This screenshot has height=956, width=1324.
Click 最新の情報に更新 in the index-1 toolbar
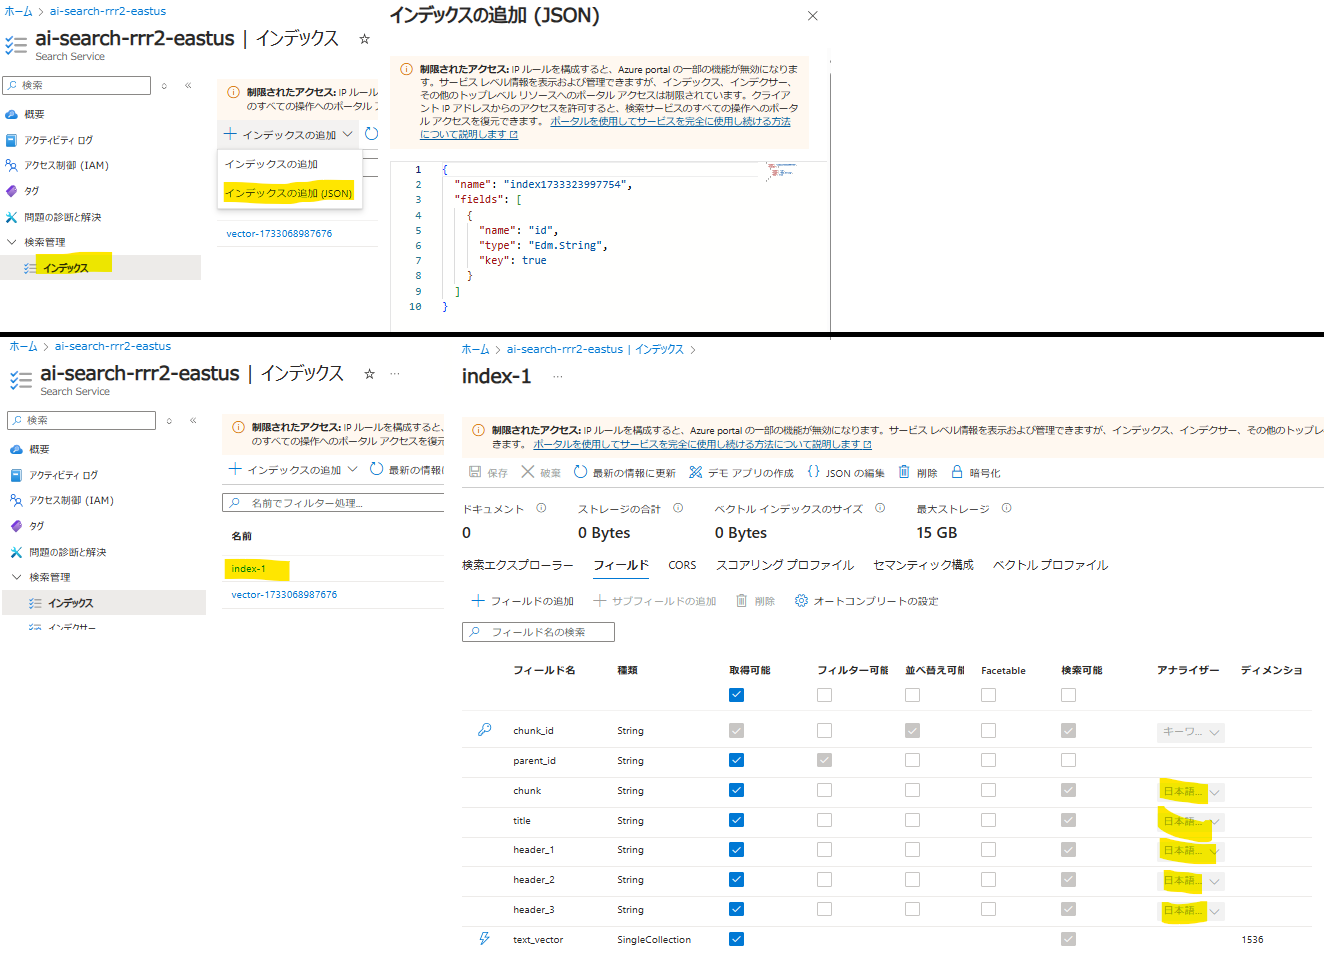pyautogui.click(x=625, y=473)
